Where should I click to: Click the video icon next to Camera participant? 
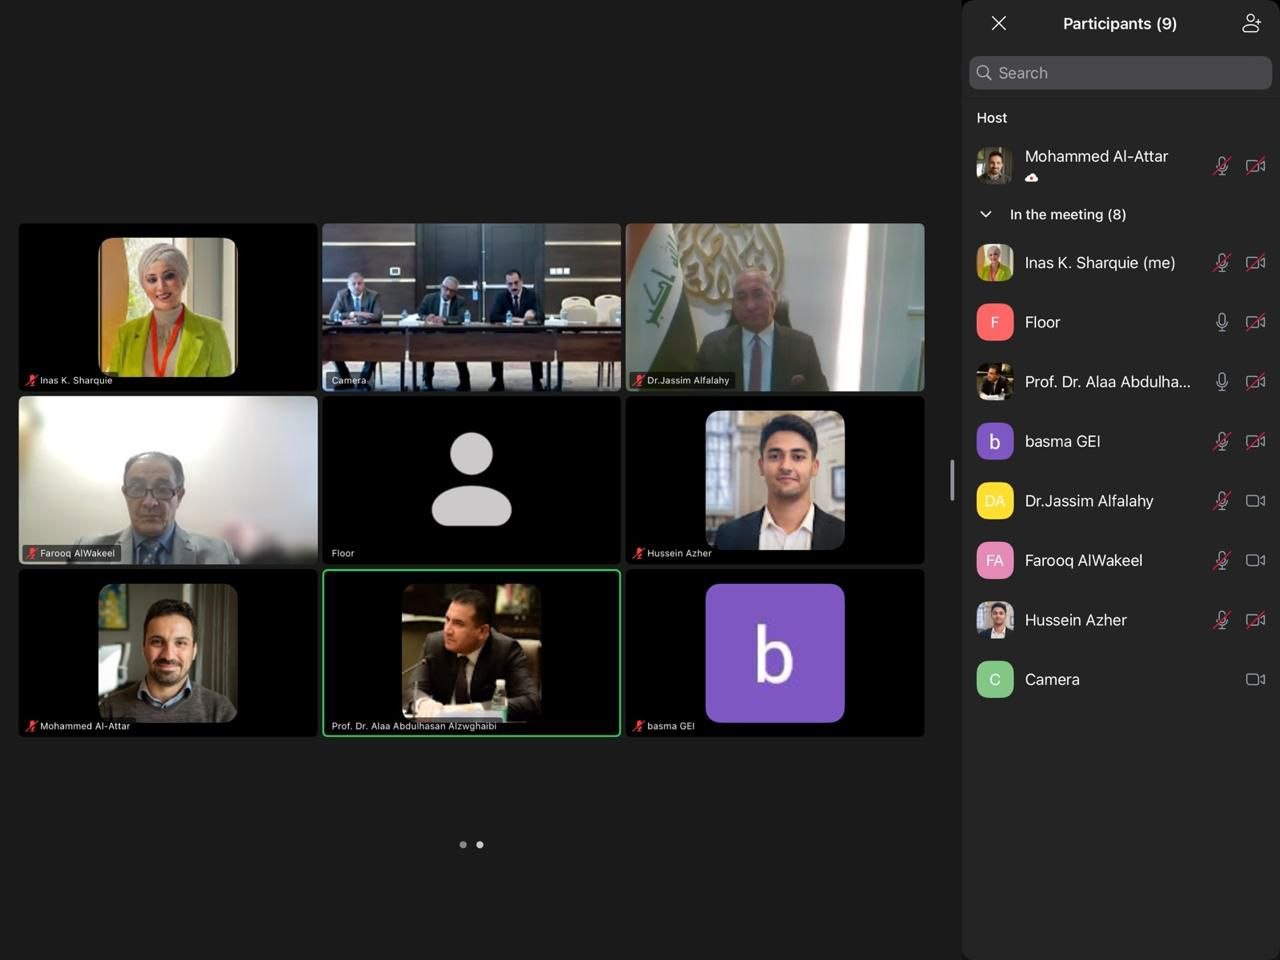(1255, 679)
